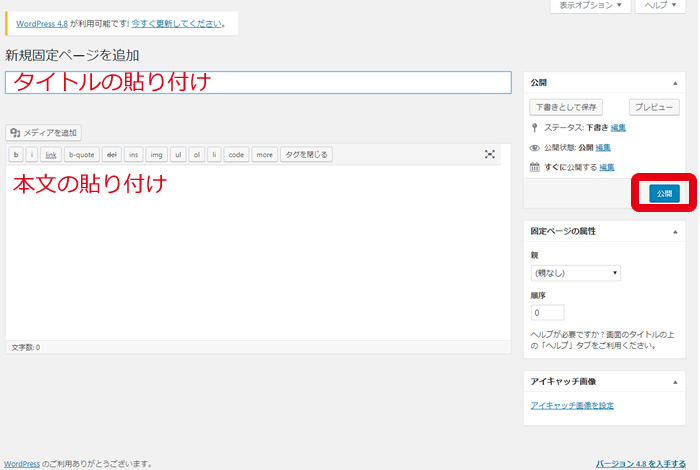Save the page with 下書きとして保存
700x470 pixels.
click(566, 107)
